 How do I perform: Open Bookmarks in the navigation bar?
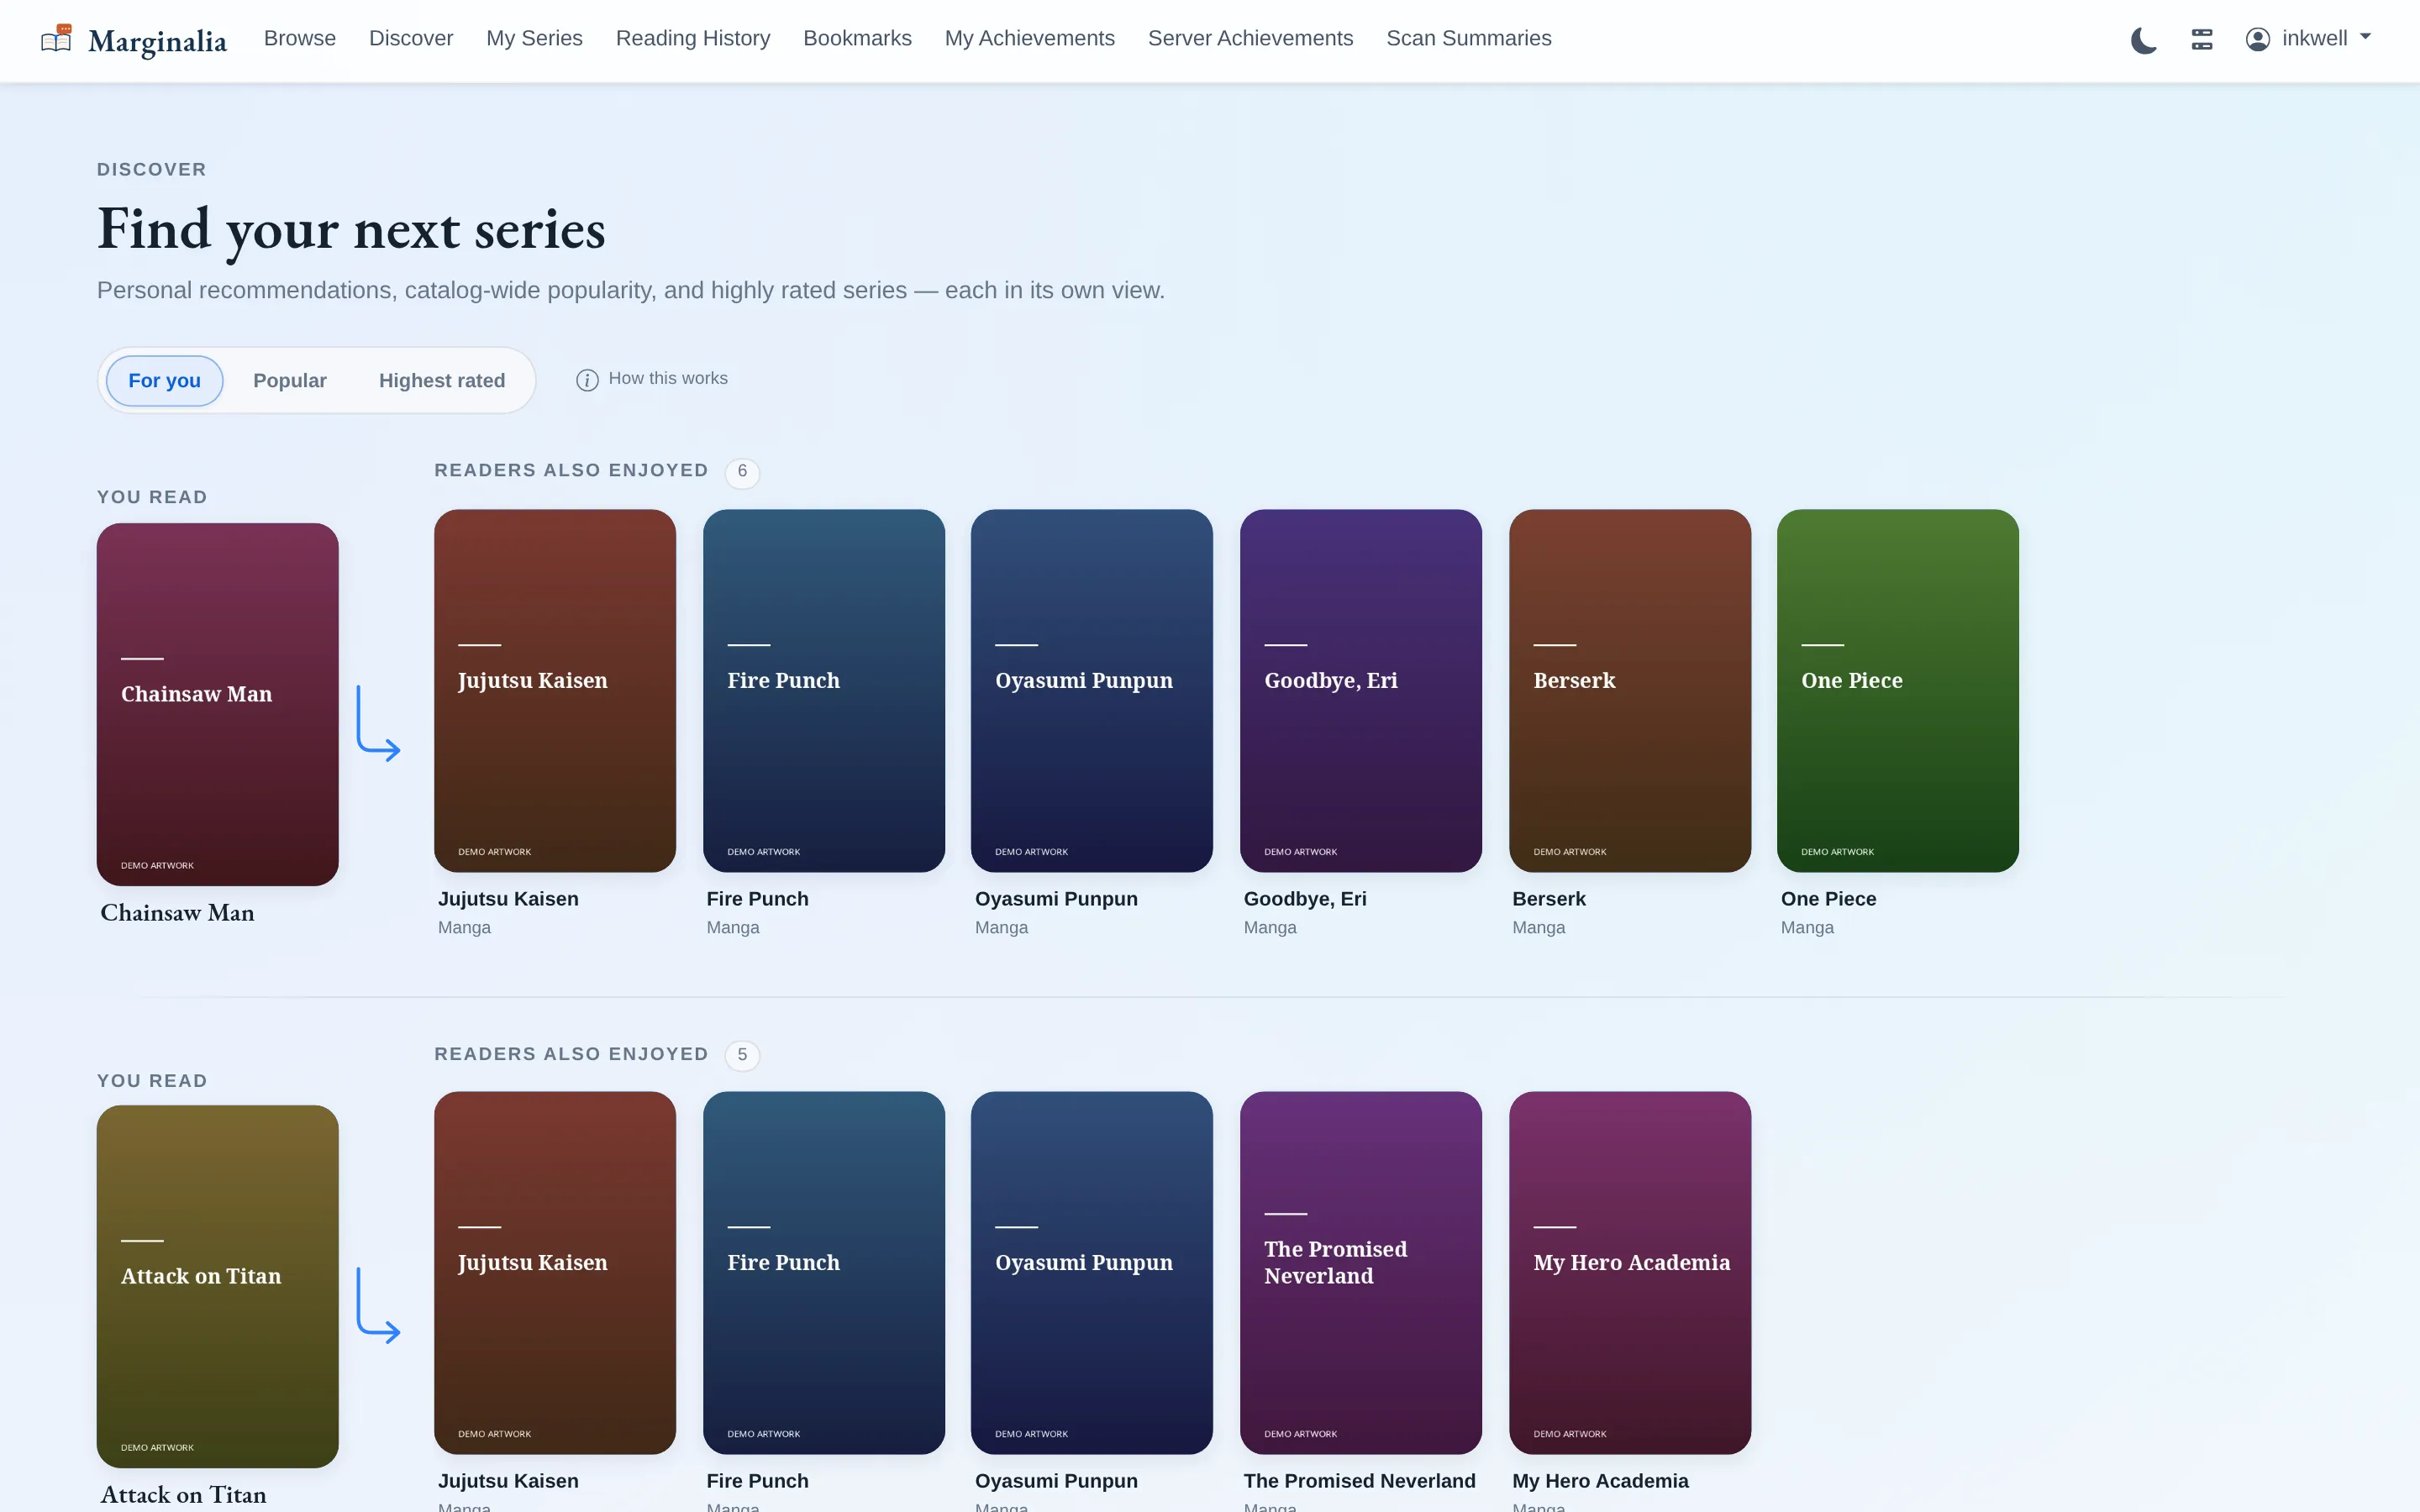tap(857, 38)
